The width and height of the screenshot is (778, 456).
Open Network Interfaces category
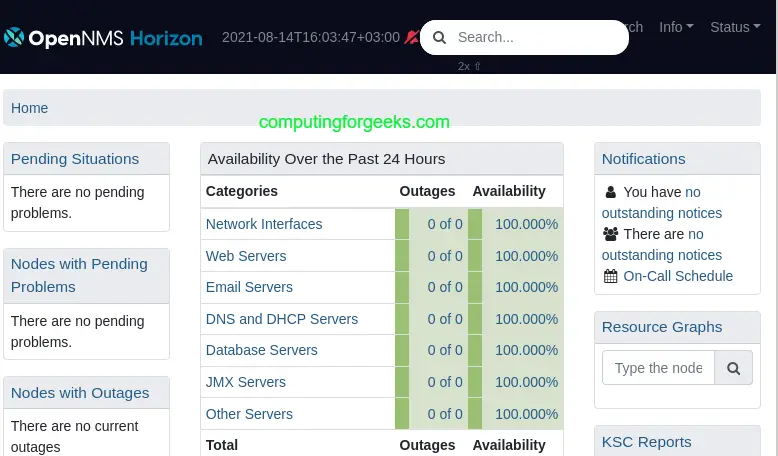coord(264,224)
